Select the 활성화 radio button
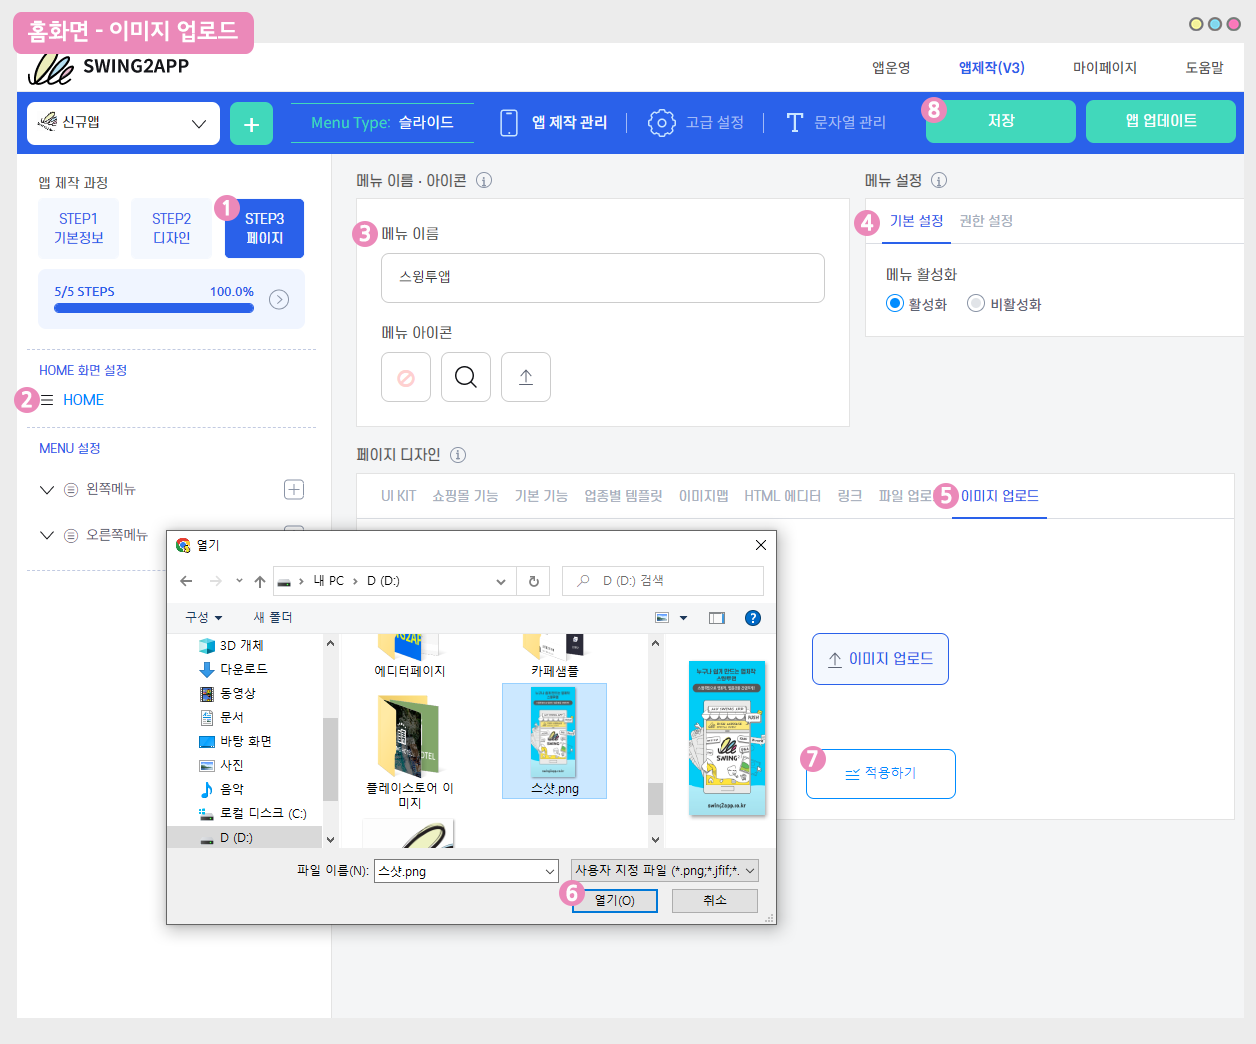 tap(895, 303)
